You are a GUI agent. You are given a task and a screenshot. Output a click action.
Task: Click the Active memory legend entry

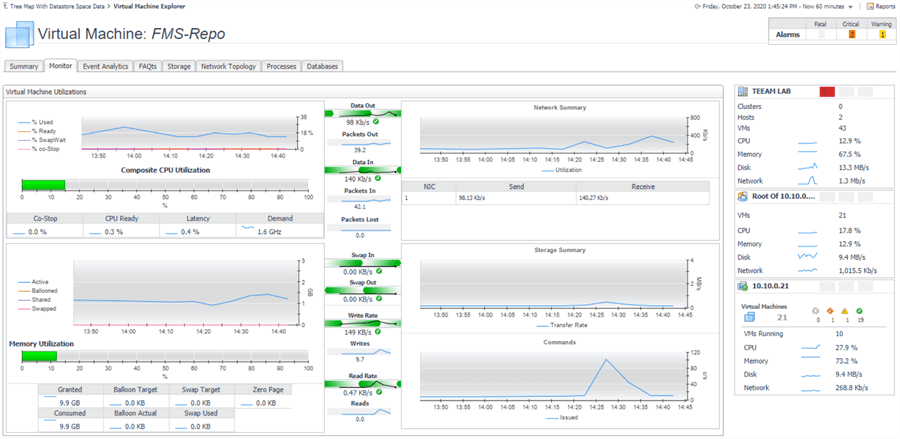pyautogui.click(x=33, y=282)
